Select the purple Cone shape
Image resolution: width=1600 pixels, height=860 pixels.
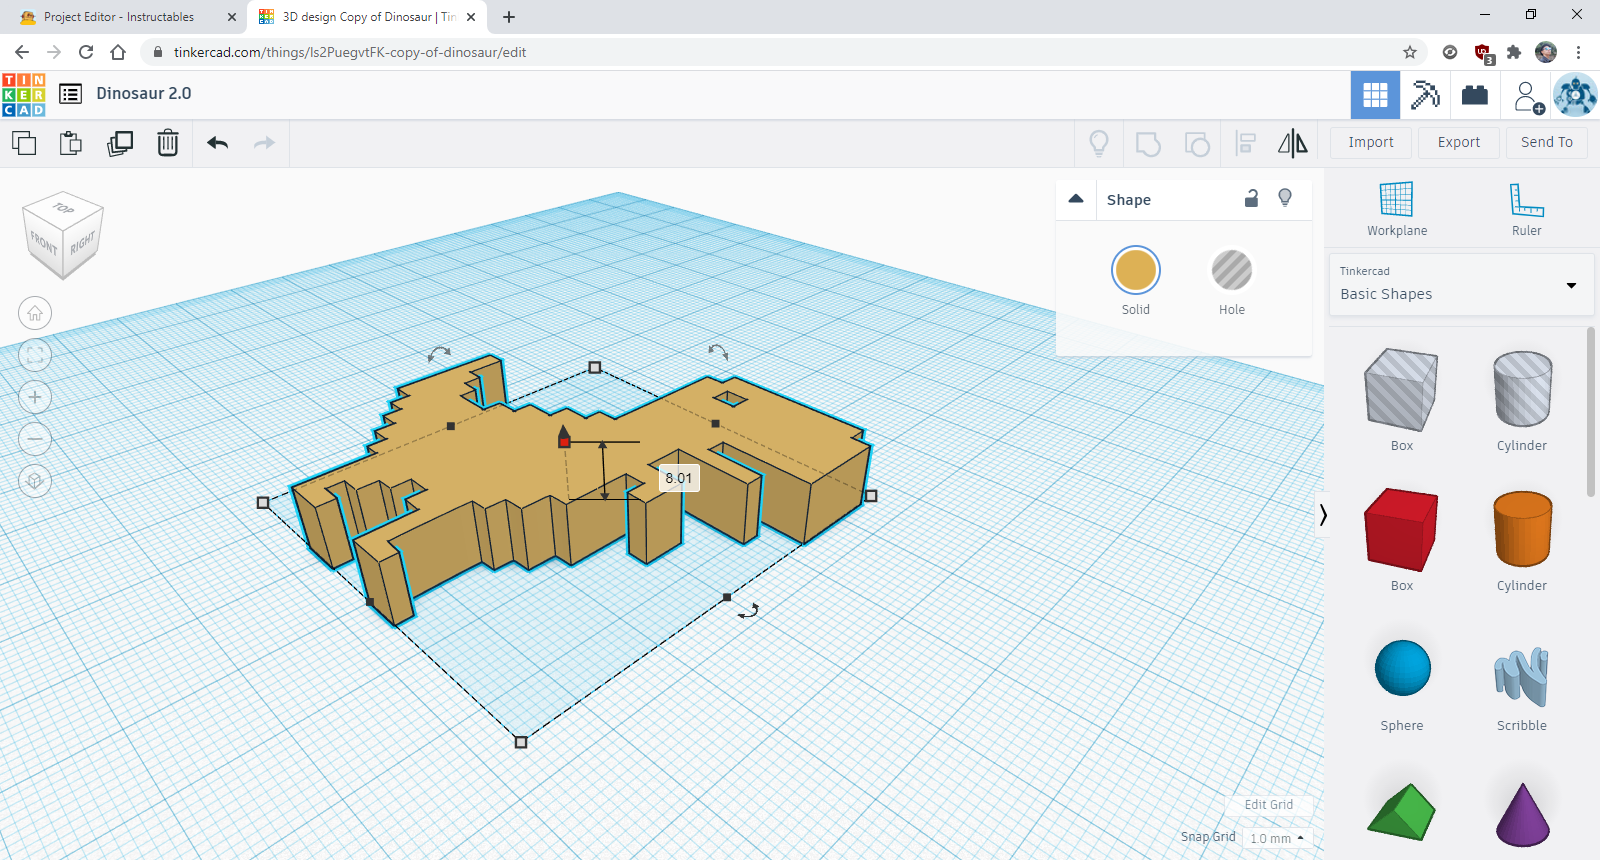(x=1523, y=813)
